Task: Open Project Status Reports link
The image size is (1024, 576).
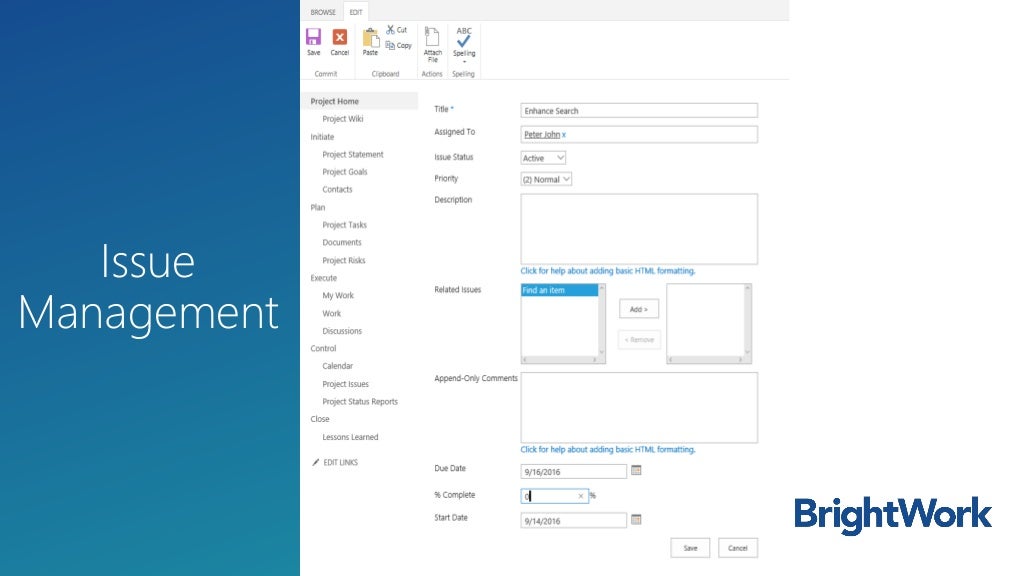Action: point(360,402)
